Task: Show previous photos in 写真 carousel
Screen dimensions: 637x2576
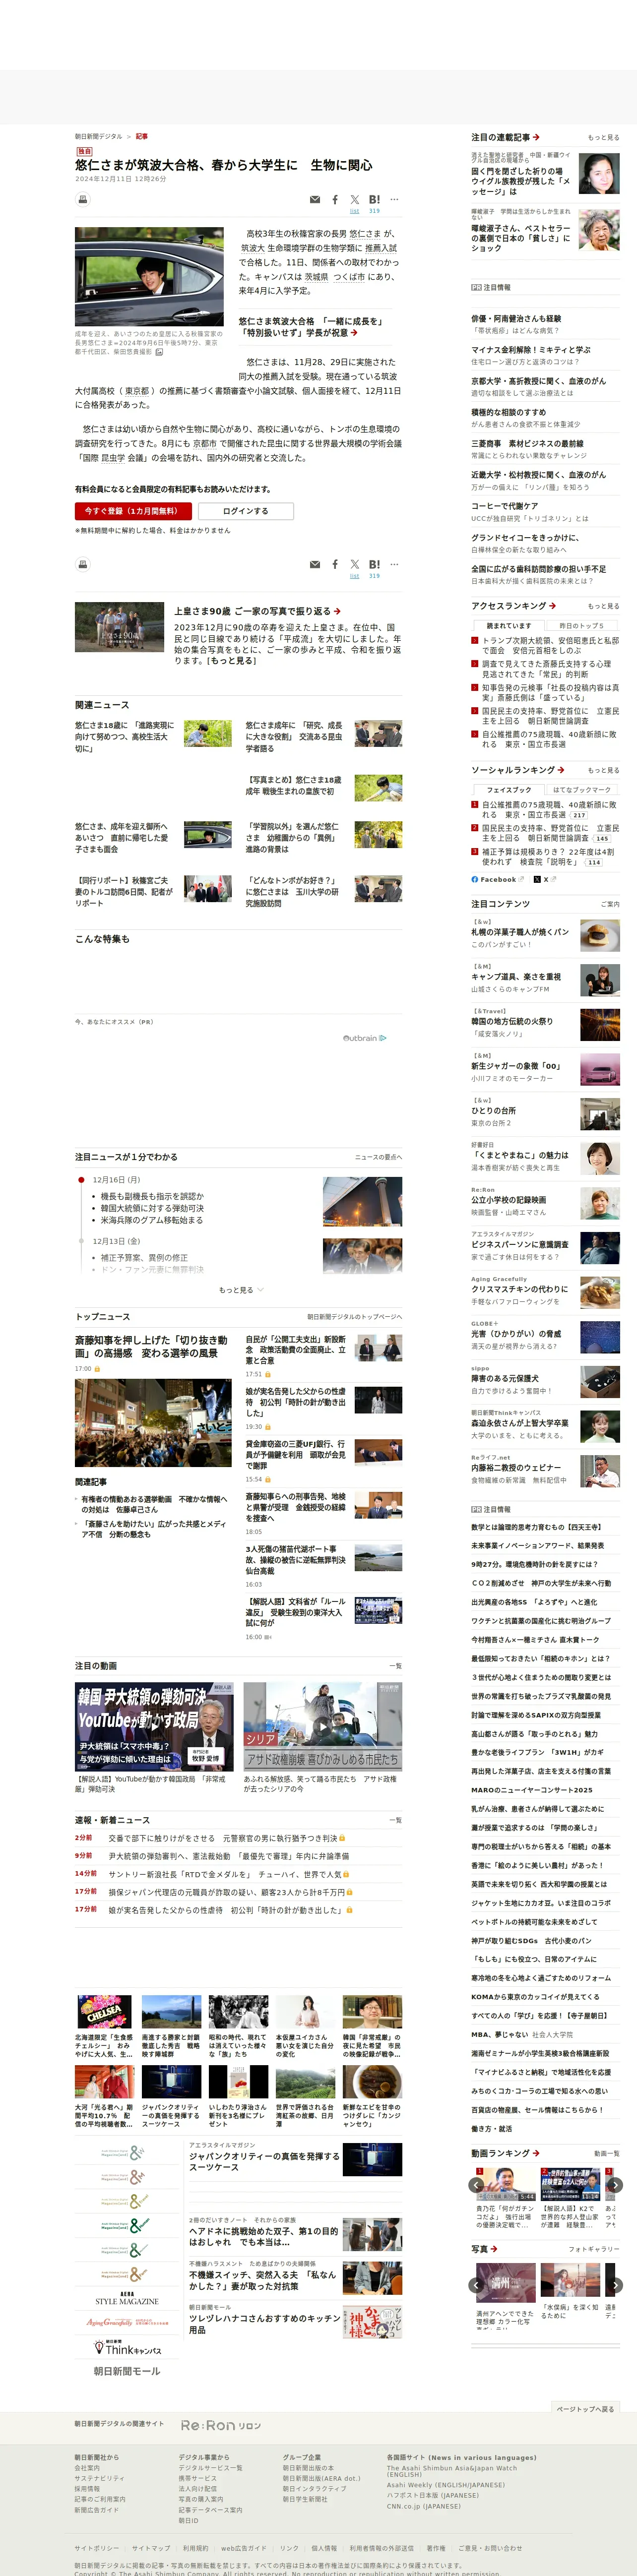Action: coord(477,2285)
